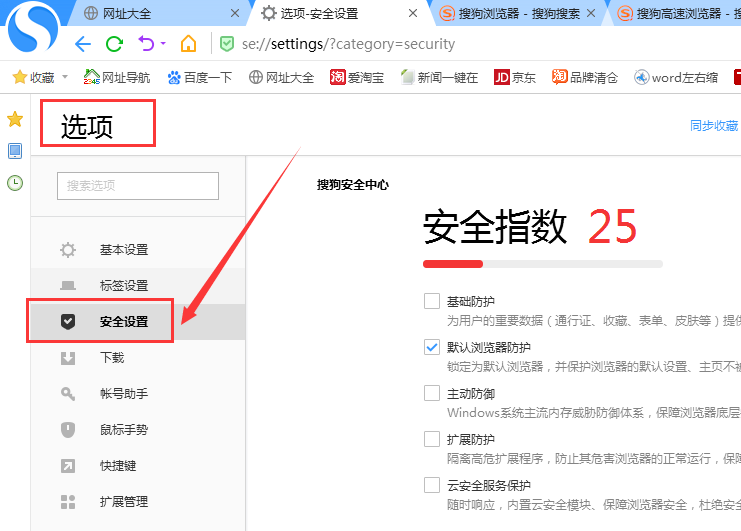Click the Sogou browser logo avatar
The height and width of the screenshot is (531, 741).
pyautogui.click(x=32, y=27)
